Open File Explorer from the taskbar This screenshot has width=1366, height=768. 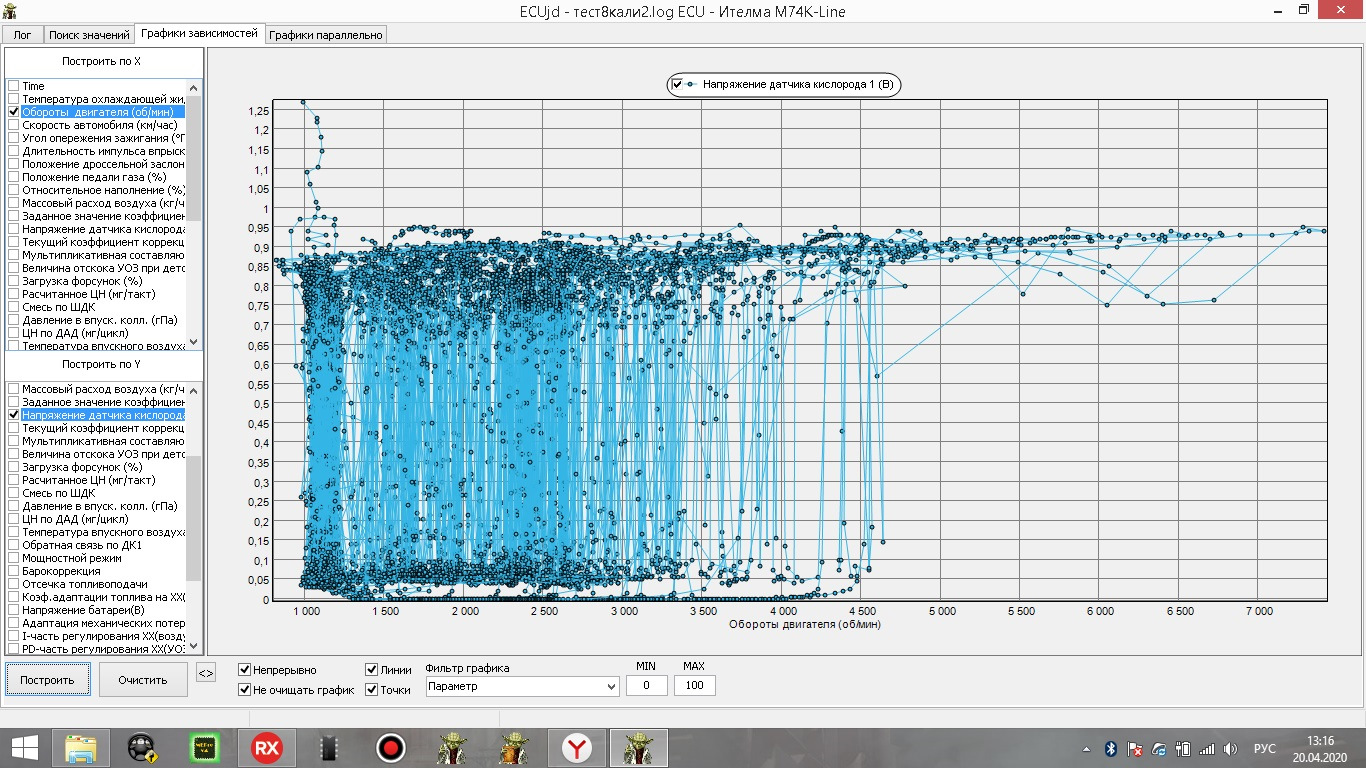(80, 748)
